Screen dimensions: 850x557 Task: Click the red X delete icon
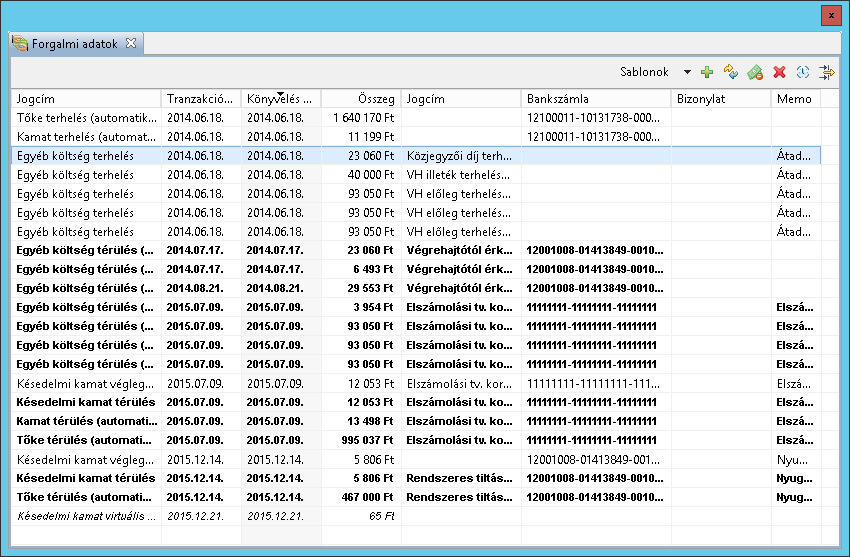point(779,72)
